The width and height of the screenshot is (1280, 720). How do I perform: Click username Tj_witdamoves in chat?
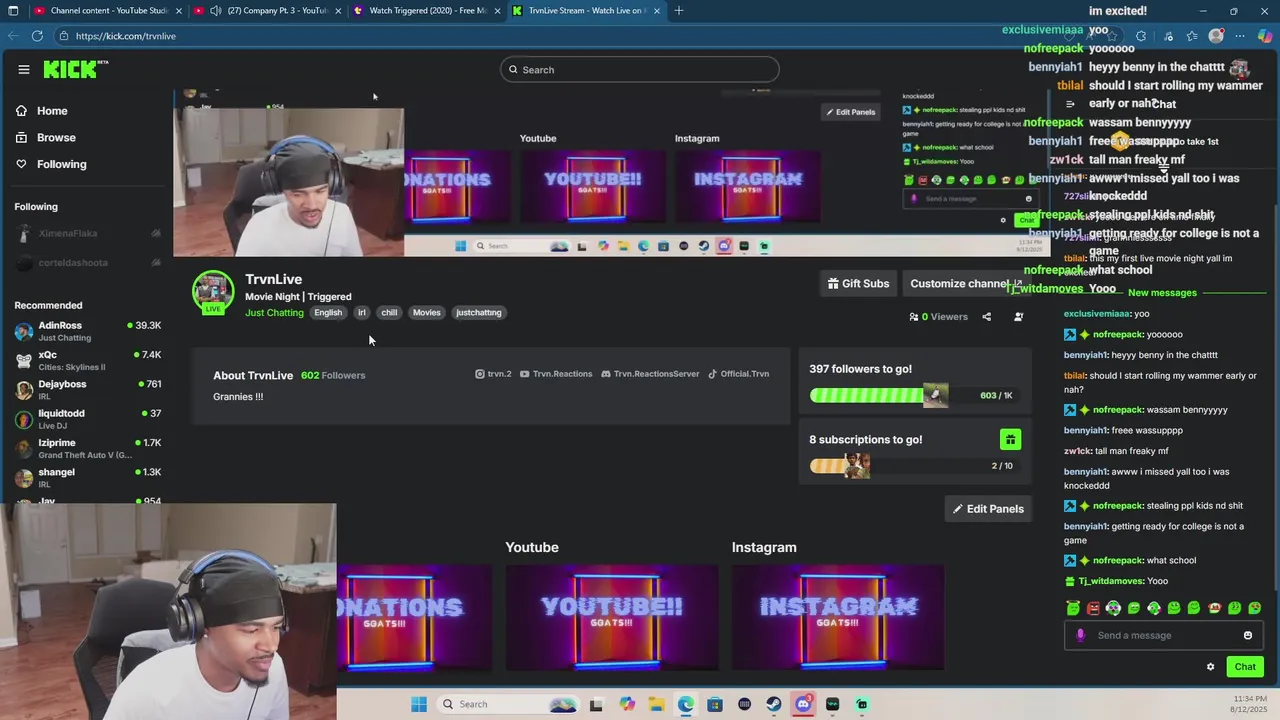pos(1109,581)
